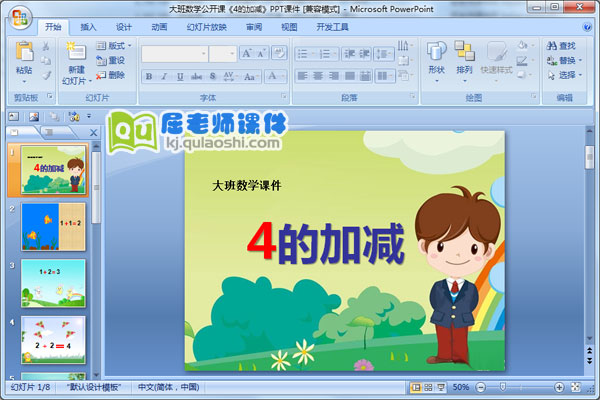This screenshot has width=600, height=400.
Task: Select slide 2 thumbnail with fish
Action: (53, 227)
